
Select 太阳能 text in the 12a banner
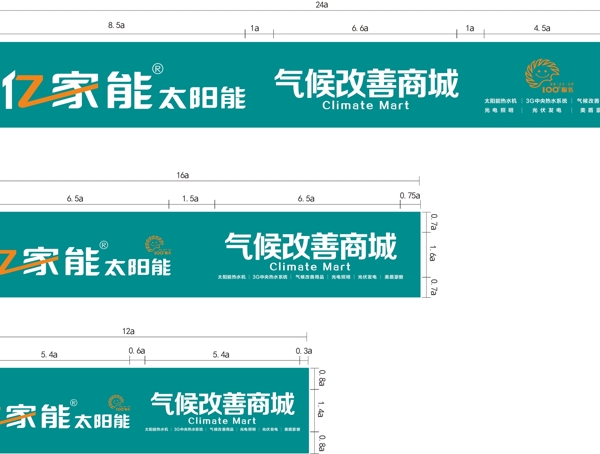[x=102, y=421]
